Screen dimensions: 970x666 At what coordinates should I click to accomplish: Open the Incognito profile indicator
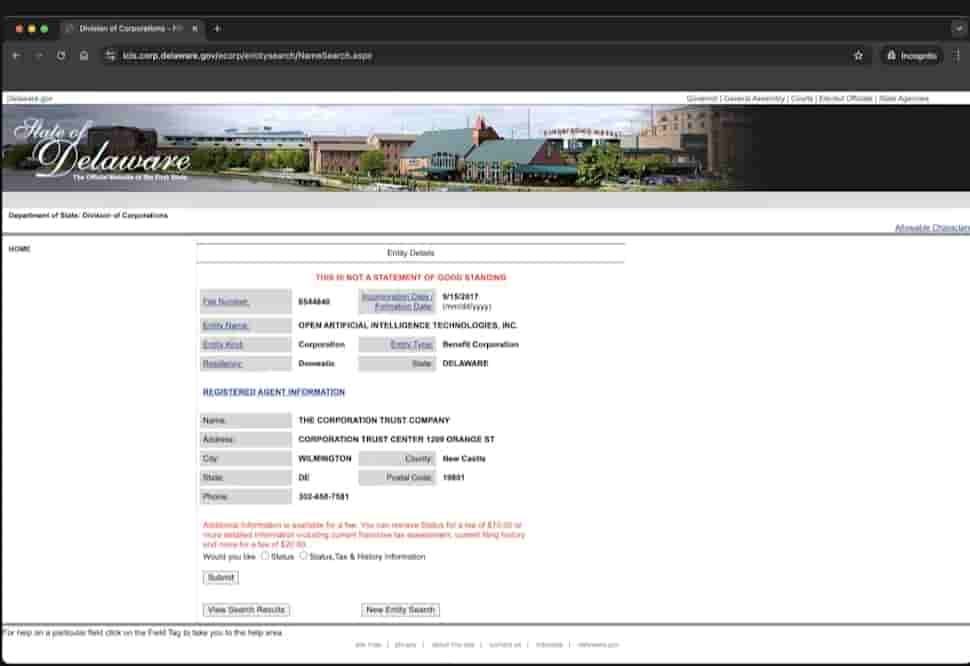pos(912,56)
